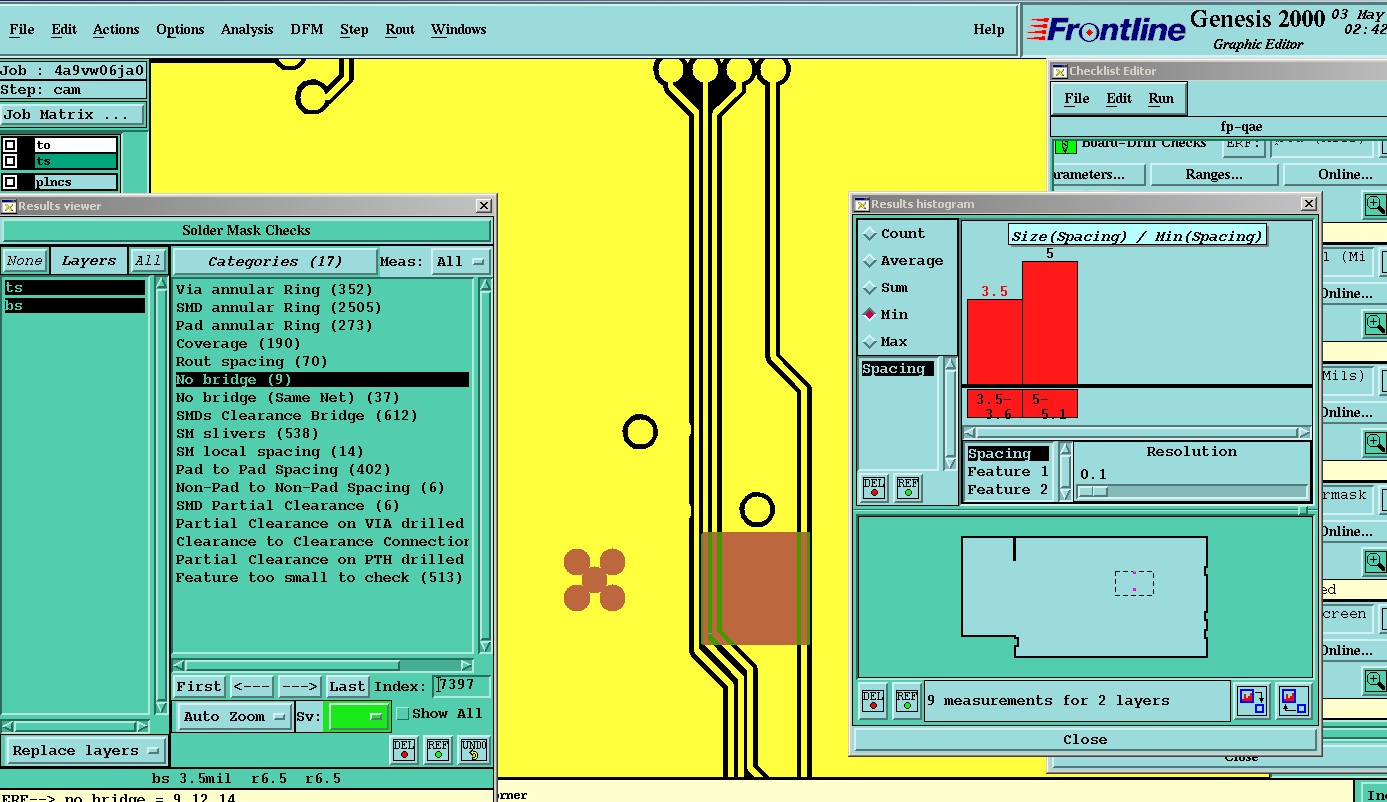The width and height of the screenshot is (1387, 802).
Task: Select No bridge (9) category
Action: (322, 380)
